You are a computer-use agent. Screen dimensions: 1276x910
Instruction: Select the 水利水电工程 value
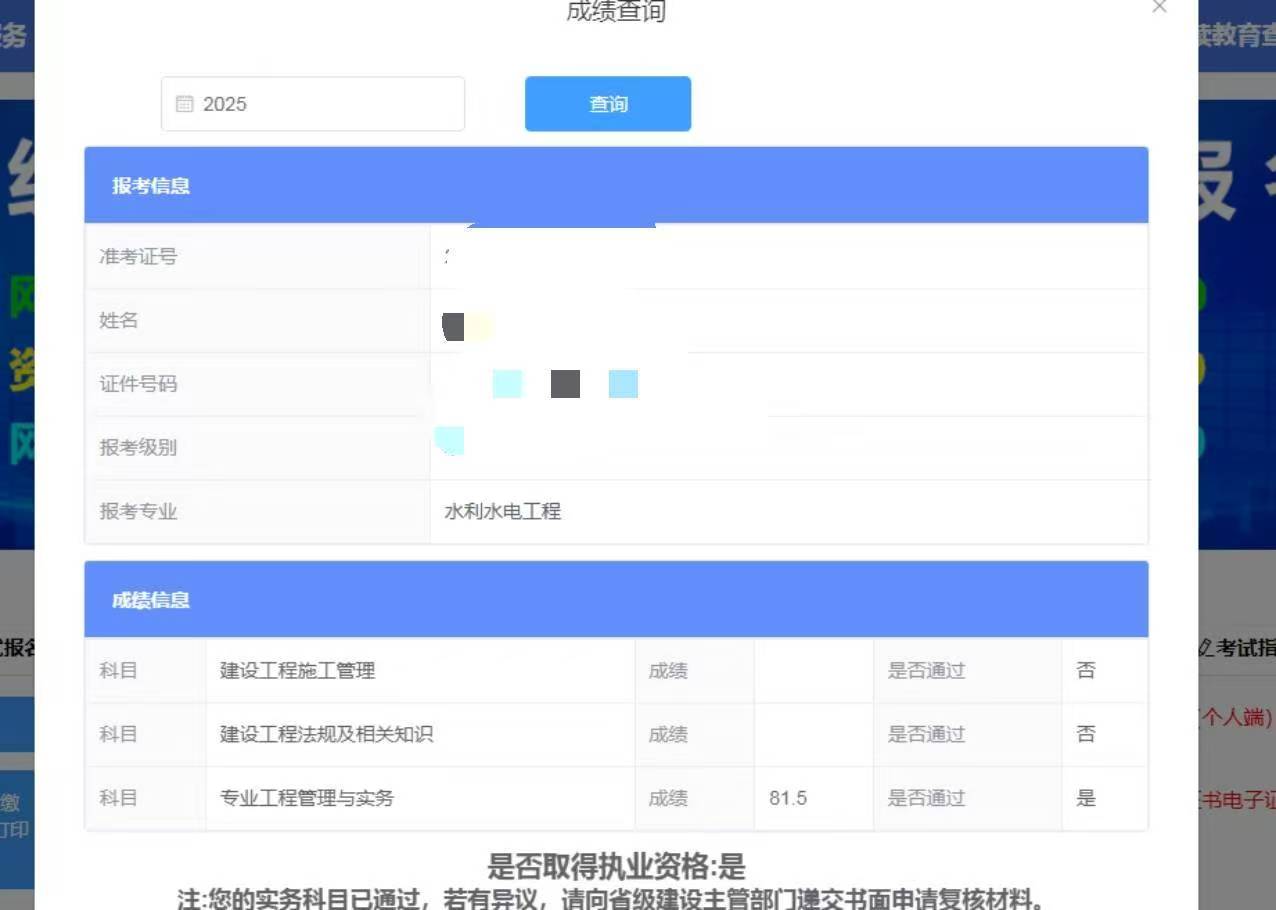[503, 511]
